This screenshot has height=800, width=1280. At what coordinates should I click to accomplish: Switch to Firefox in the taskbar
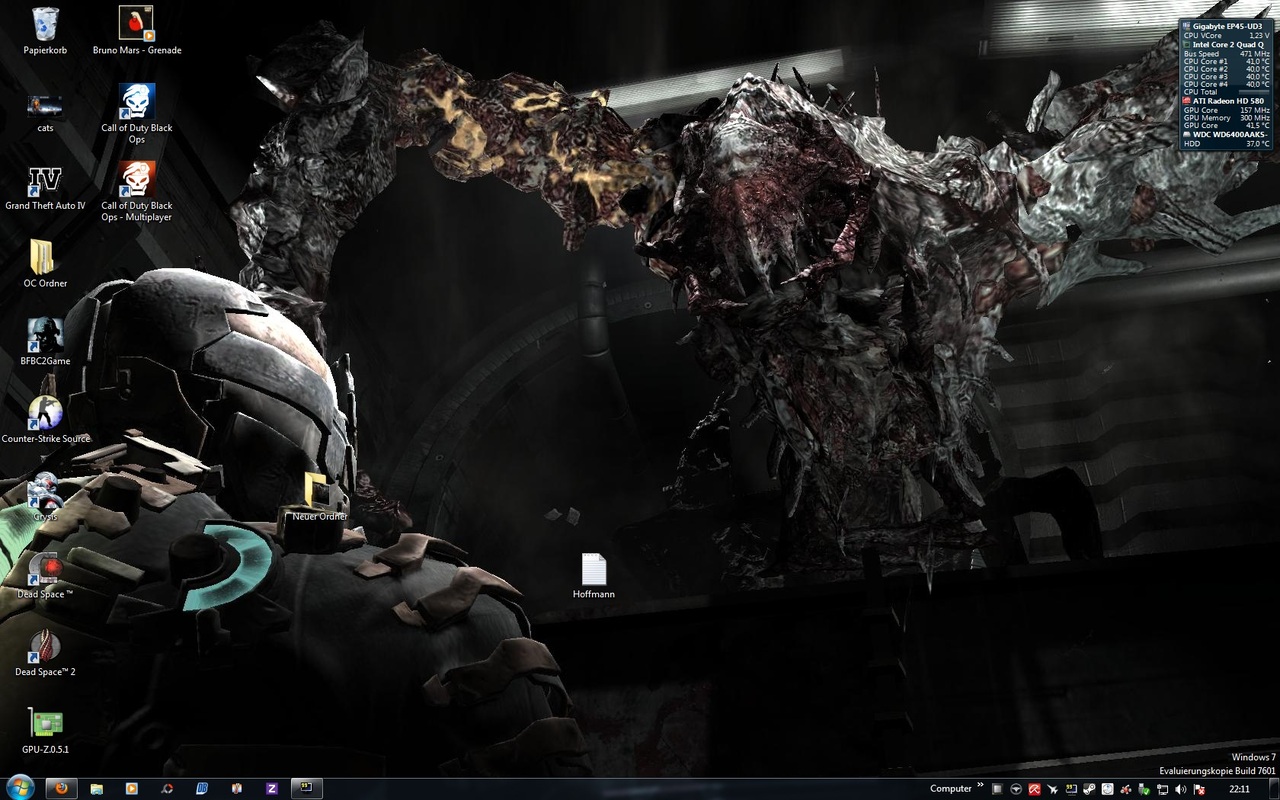pos(61,788)
